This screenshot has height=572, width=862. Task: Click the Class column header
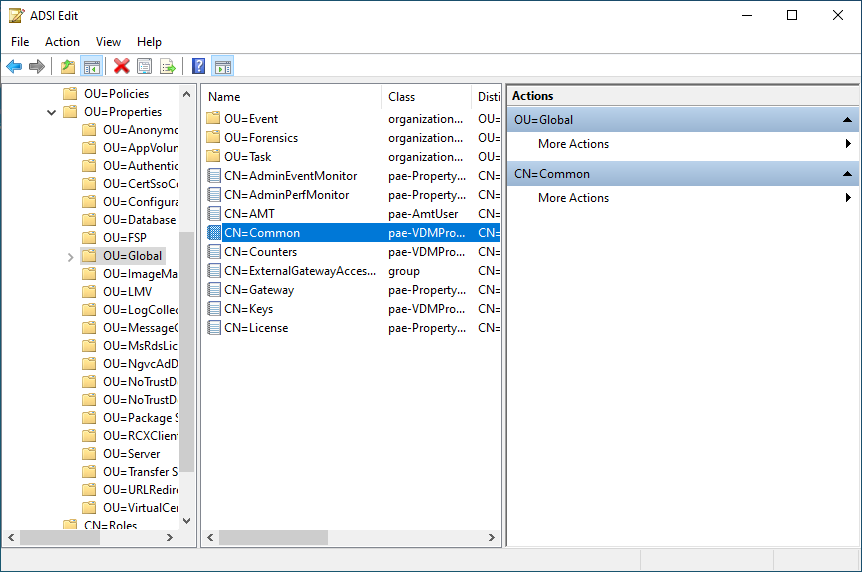coord(425,97)
